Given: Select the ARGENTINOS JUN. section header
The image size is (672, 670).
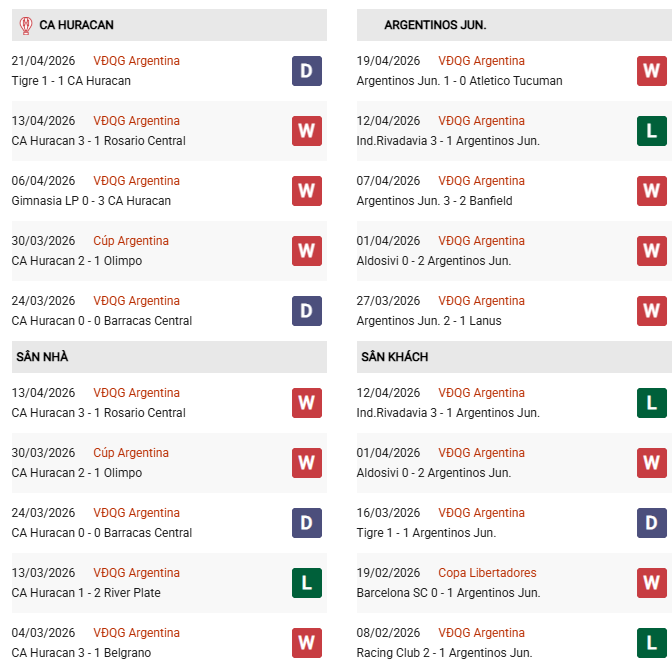Looking at the screenshot, I should [x=435, y=25].
